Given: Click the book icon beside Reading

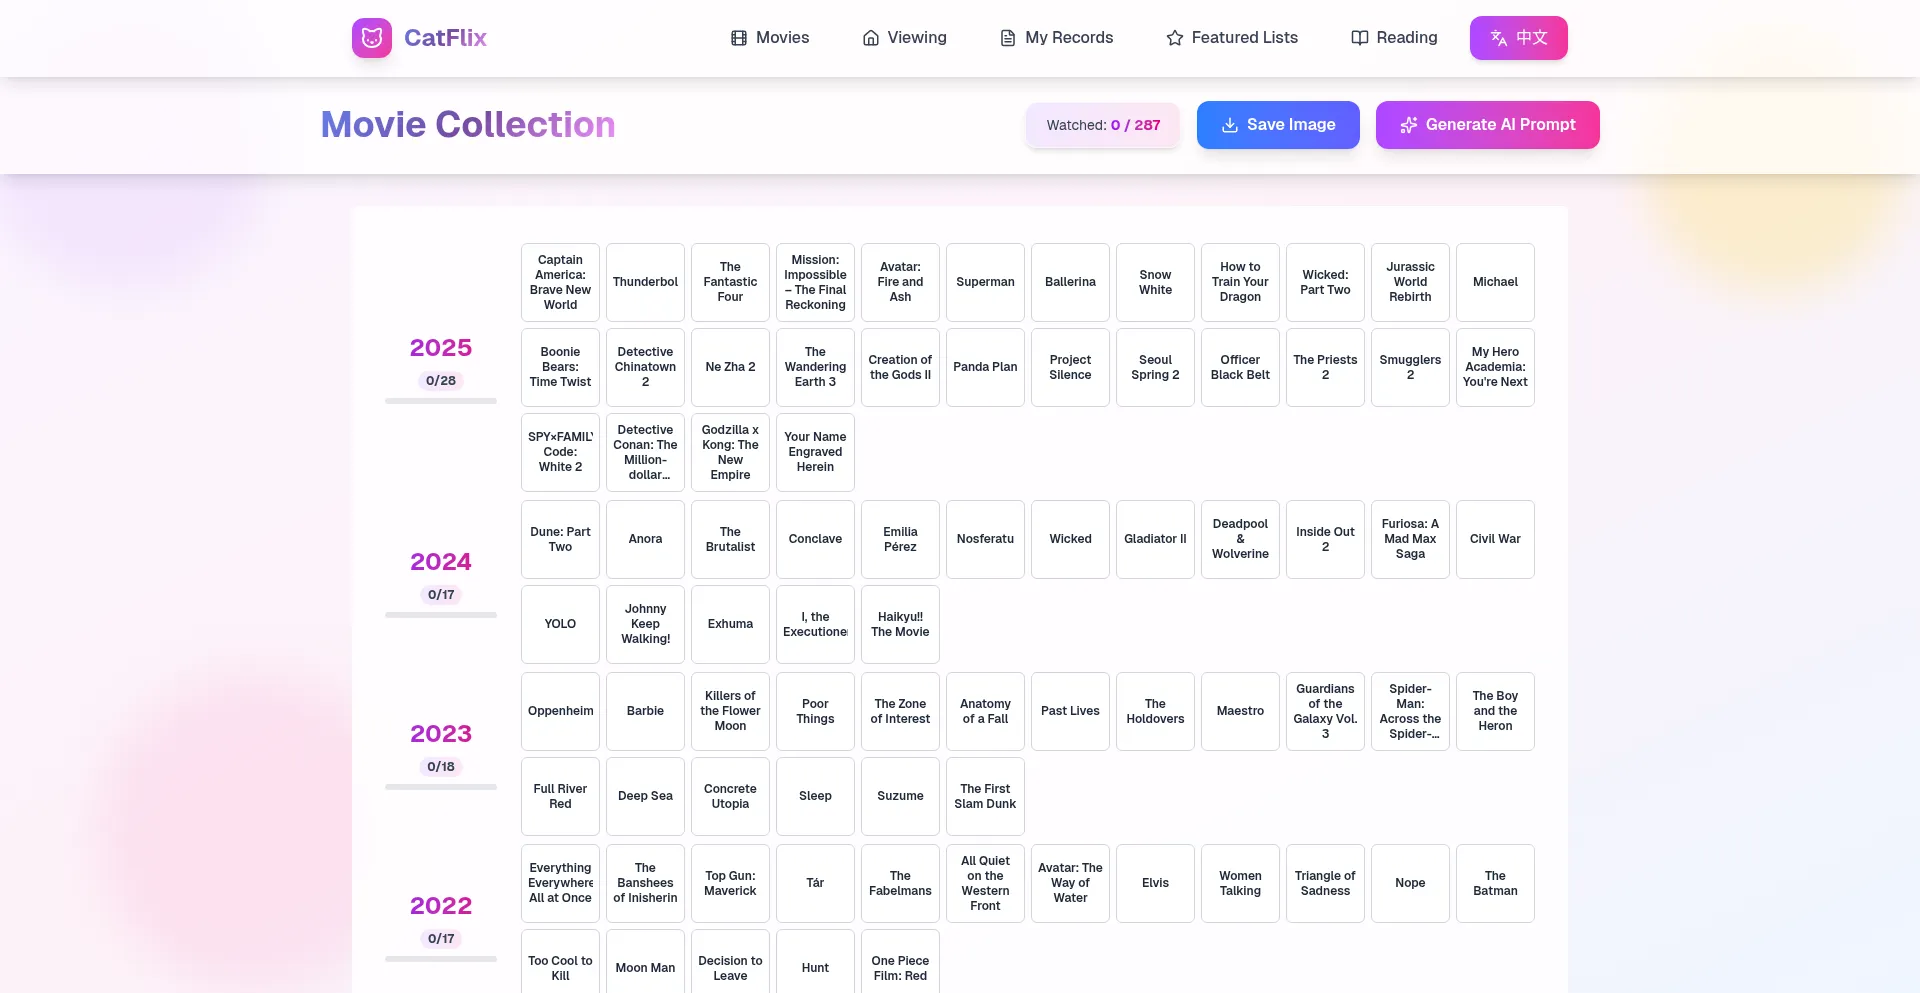Looking at the screenshot, I should [x=1360, y=38].
